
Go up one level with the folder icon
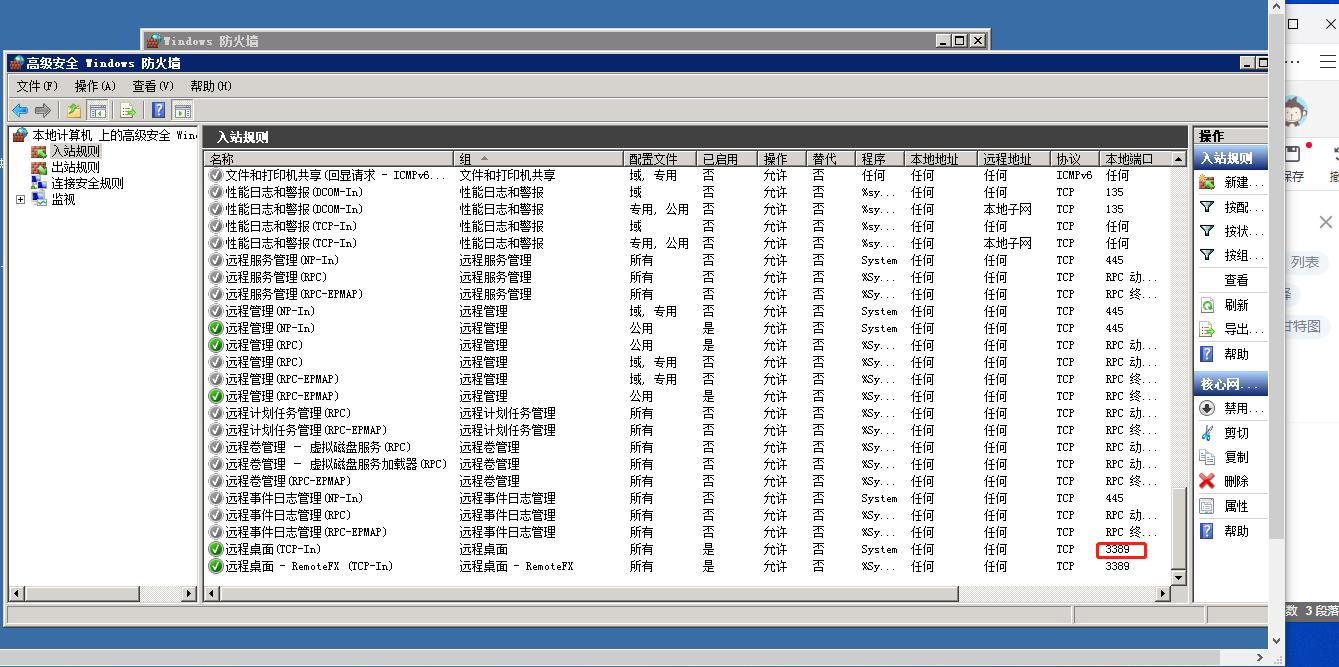coord(74,110)
